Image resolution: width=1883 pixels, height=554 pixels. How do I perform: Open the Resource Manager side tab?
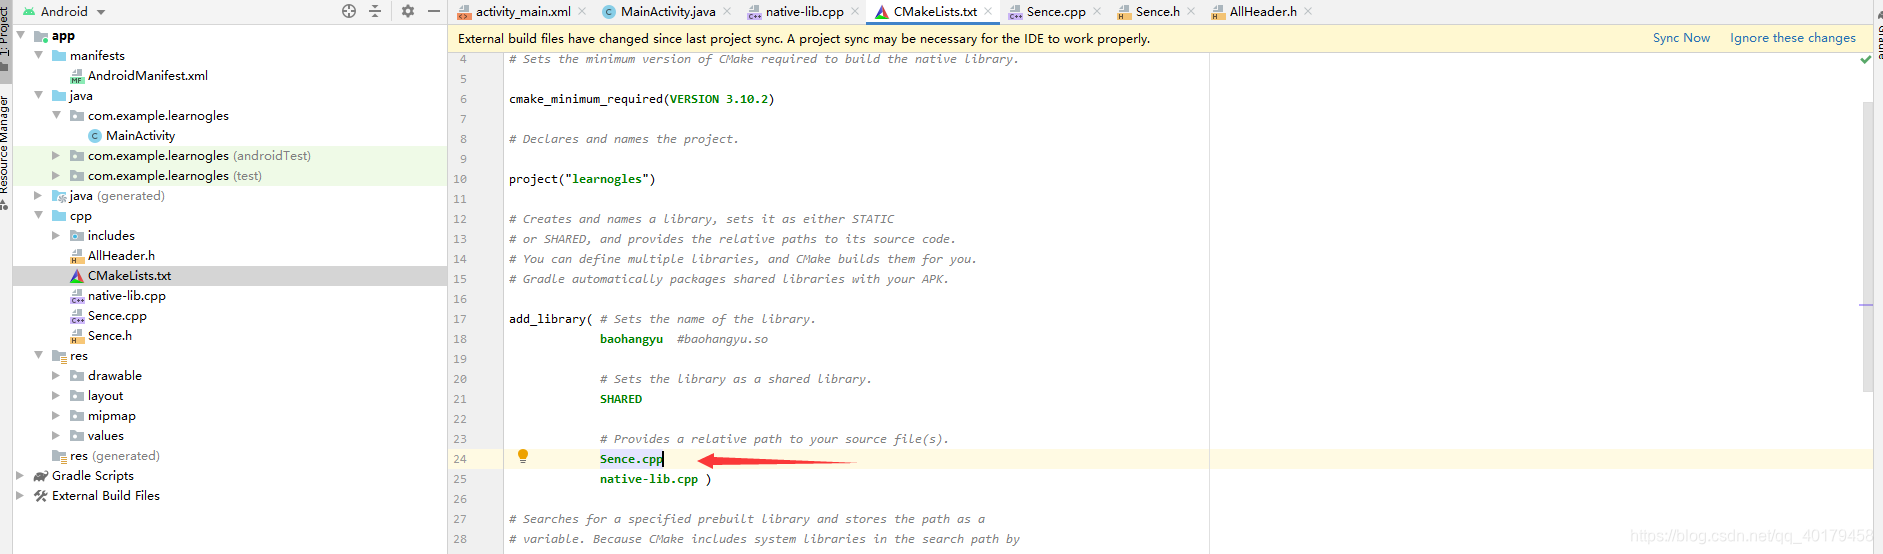pos(5,150)
